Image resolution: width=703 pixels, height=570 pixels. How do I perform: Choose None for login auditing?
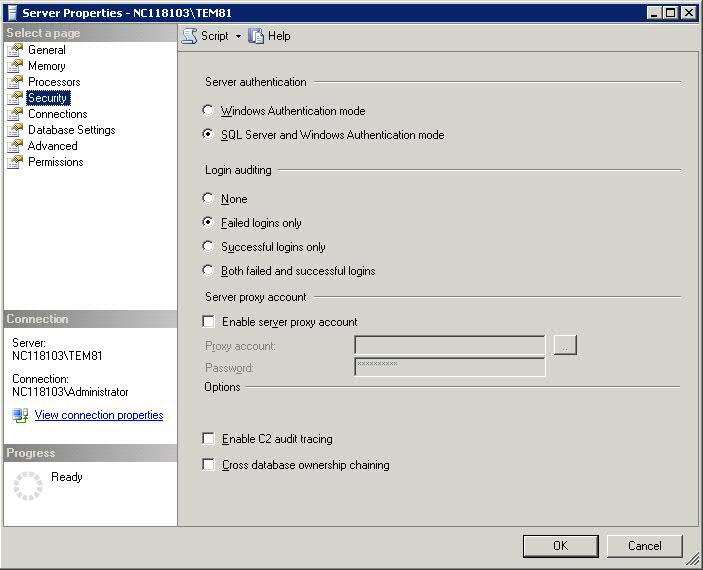(x=208, y=199)
